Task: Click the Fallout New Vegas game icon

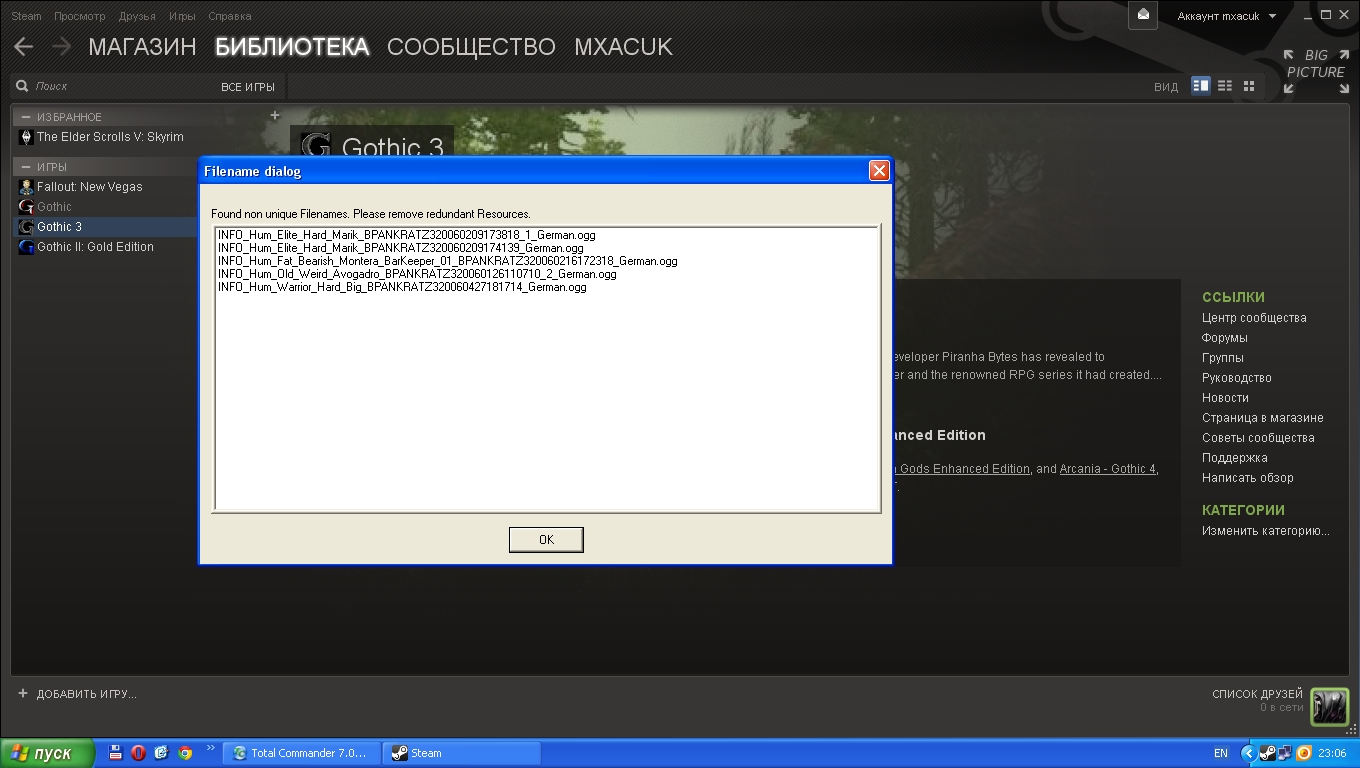Action: pyautogui.click(x=26, y=187)
